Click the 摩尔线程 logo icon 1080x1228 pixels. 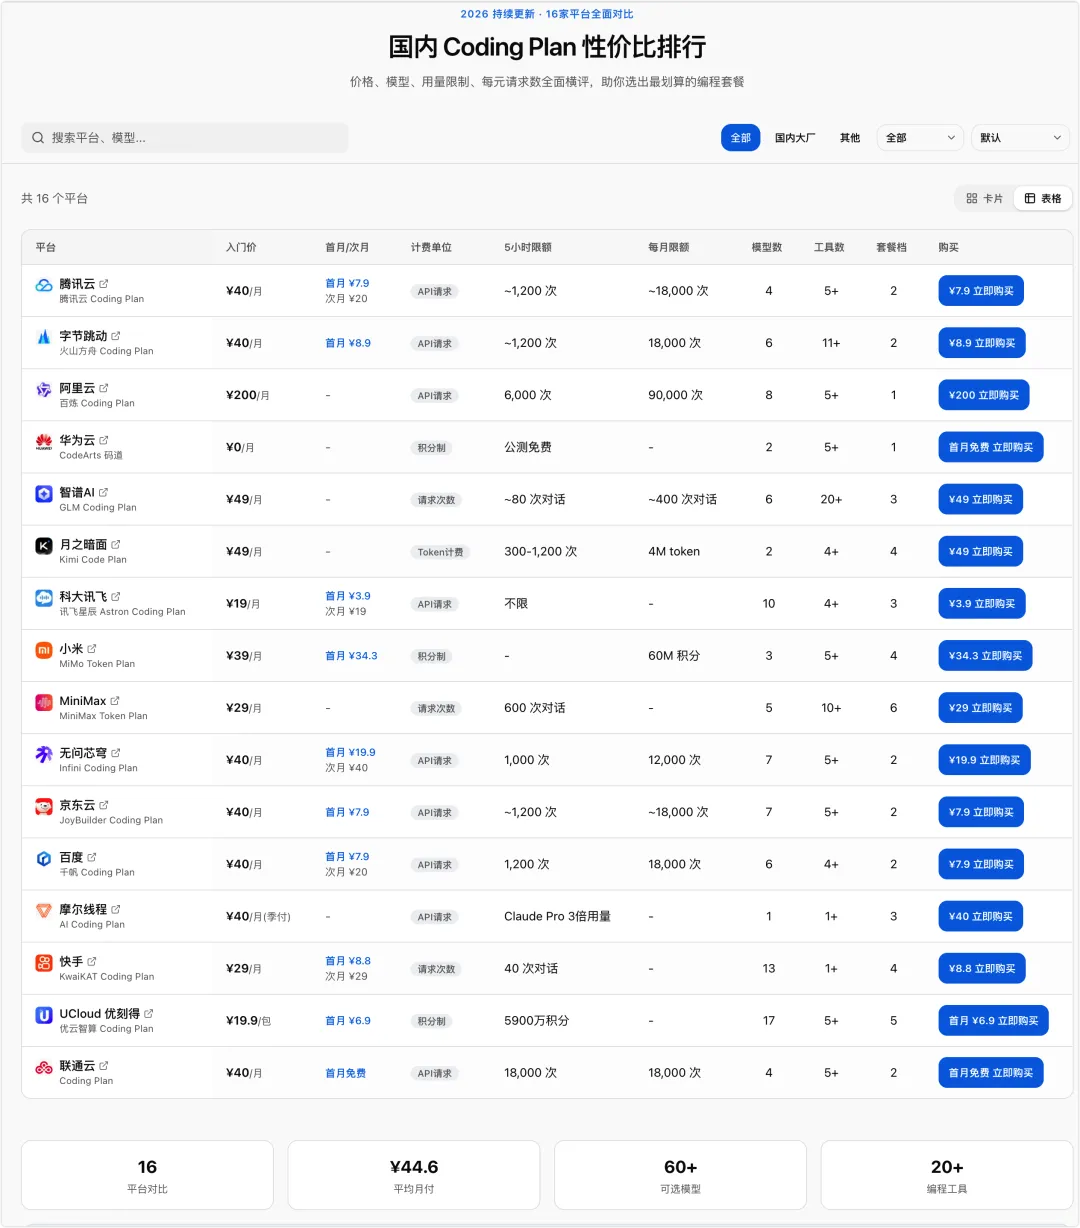click(44, 910)
